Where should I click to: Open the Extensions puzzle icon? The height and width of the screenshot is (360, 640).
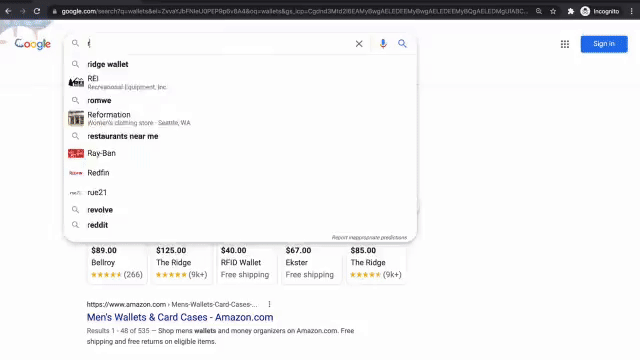(571, 11)
